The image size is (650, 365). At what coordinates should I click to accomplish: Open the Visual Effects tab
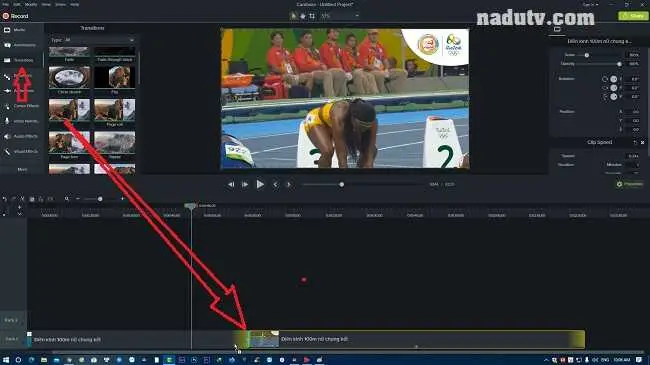(22, 151)
